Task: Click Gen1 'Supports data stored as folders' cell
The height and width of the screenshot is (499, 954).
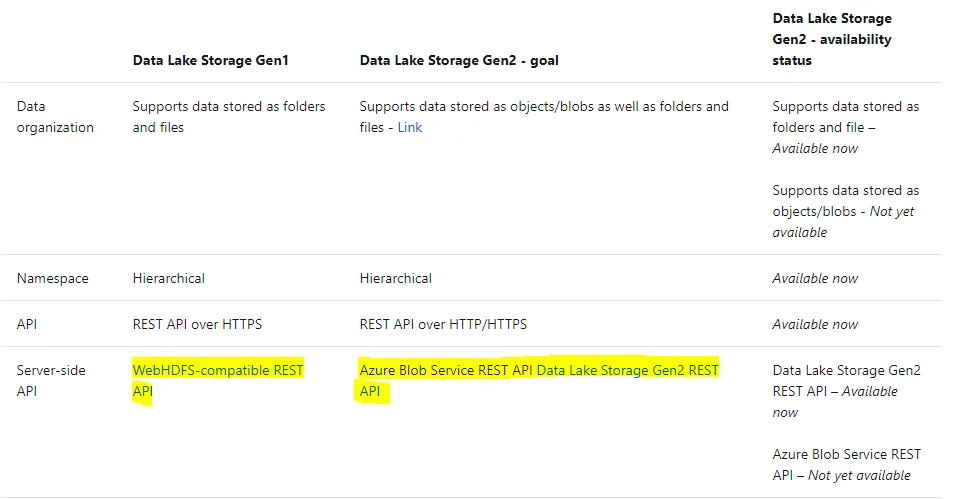Action: coord(229,117)
